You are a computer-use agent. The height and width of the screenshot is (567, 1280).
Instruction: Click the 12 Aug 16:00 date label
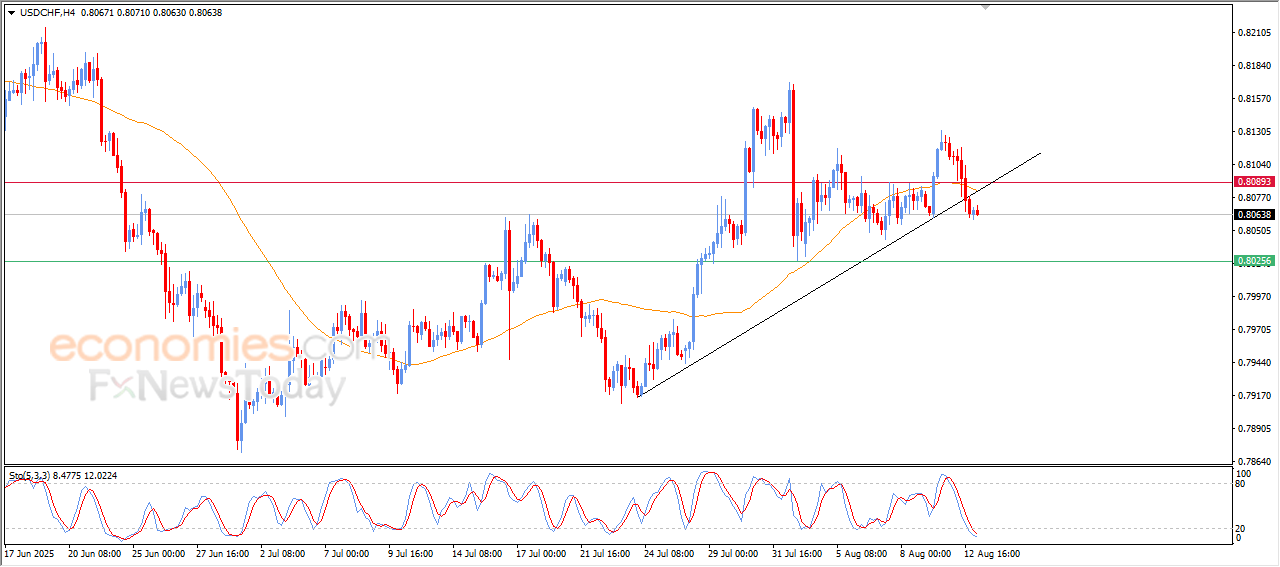993,552
